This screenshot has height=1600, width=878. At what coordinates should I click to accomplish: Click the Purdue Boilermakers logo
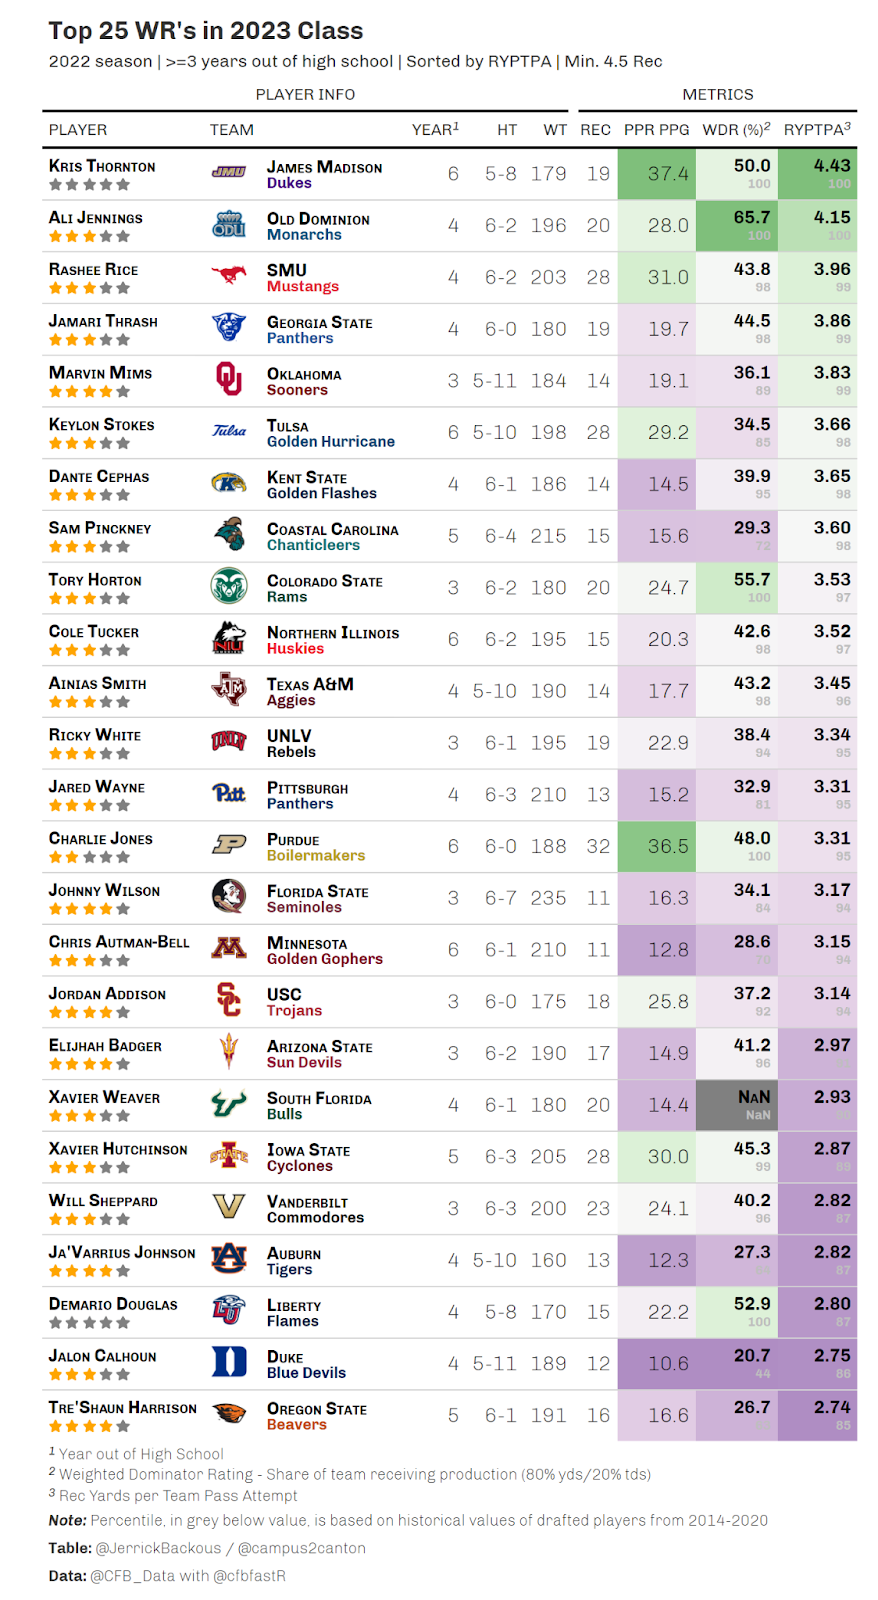[229, 845]
